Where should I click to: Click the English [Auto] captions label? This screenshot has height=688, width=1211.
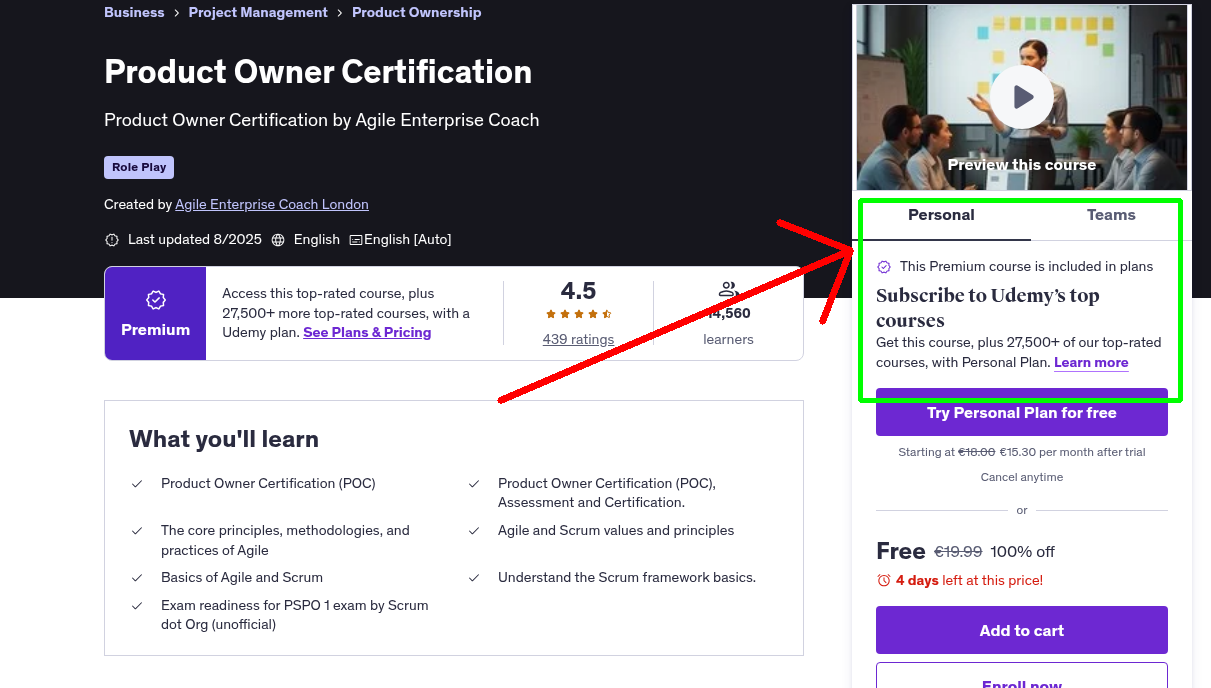pos(407,240)
